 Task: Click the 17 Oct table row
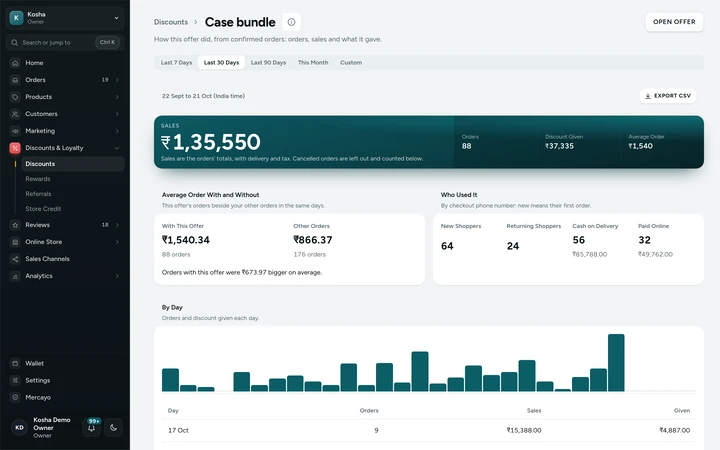tap(428, 430)
